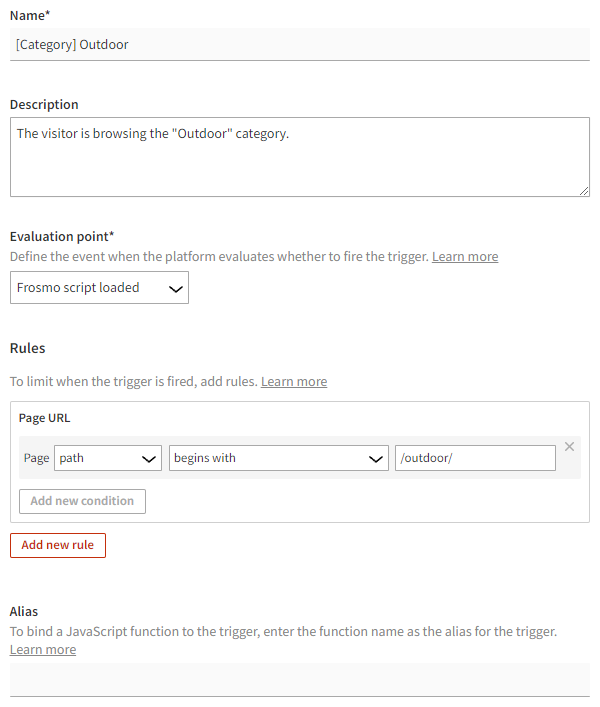Image resolution: width=600 pixels, height=707 pixels.
Task: Open the "begins with" operator dropdown
Action: pos(279,458)
